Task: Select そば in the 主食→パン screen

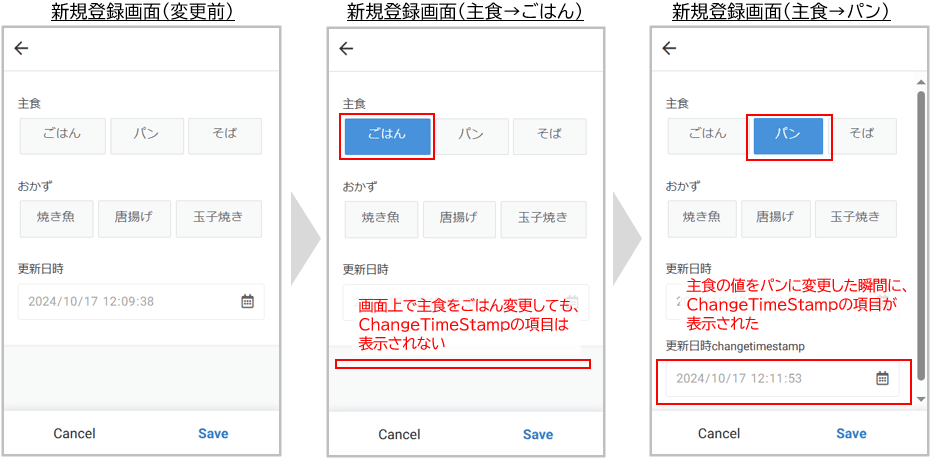Action: coord(862,136)
